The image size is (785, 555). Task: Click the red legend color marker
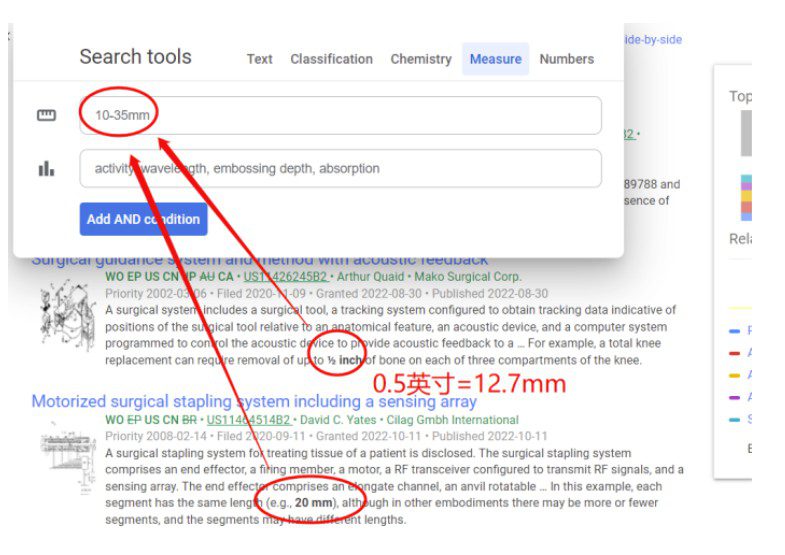(734, 353)
